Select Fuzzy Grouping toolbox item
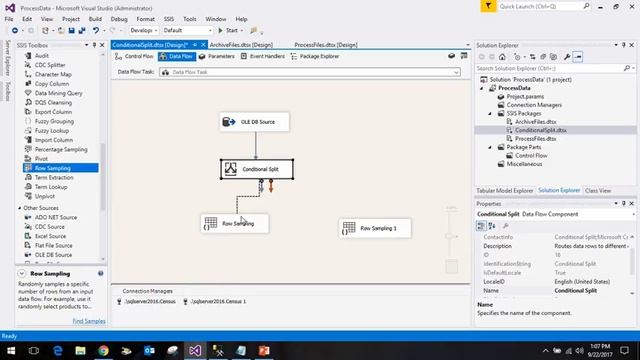 coord(54,121)
